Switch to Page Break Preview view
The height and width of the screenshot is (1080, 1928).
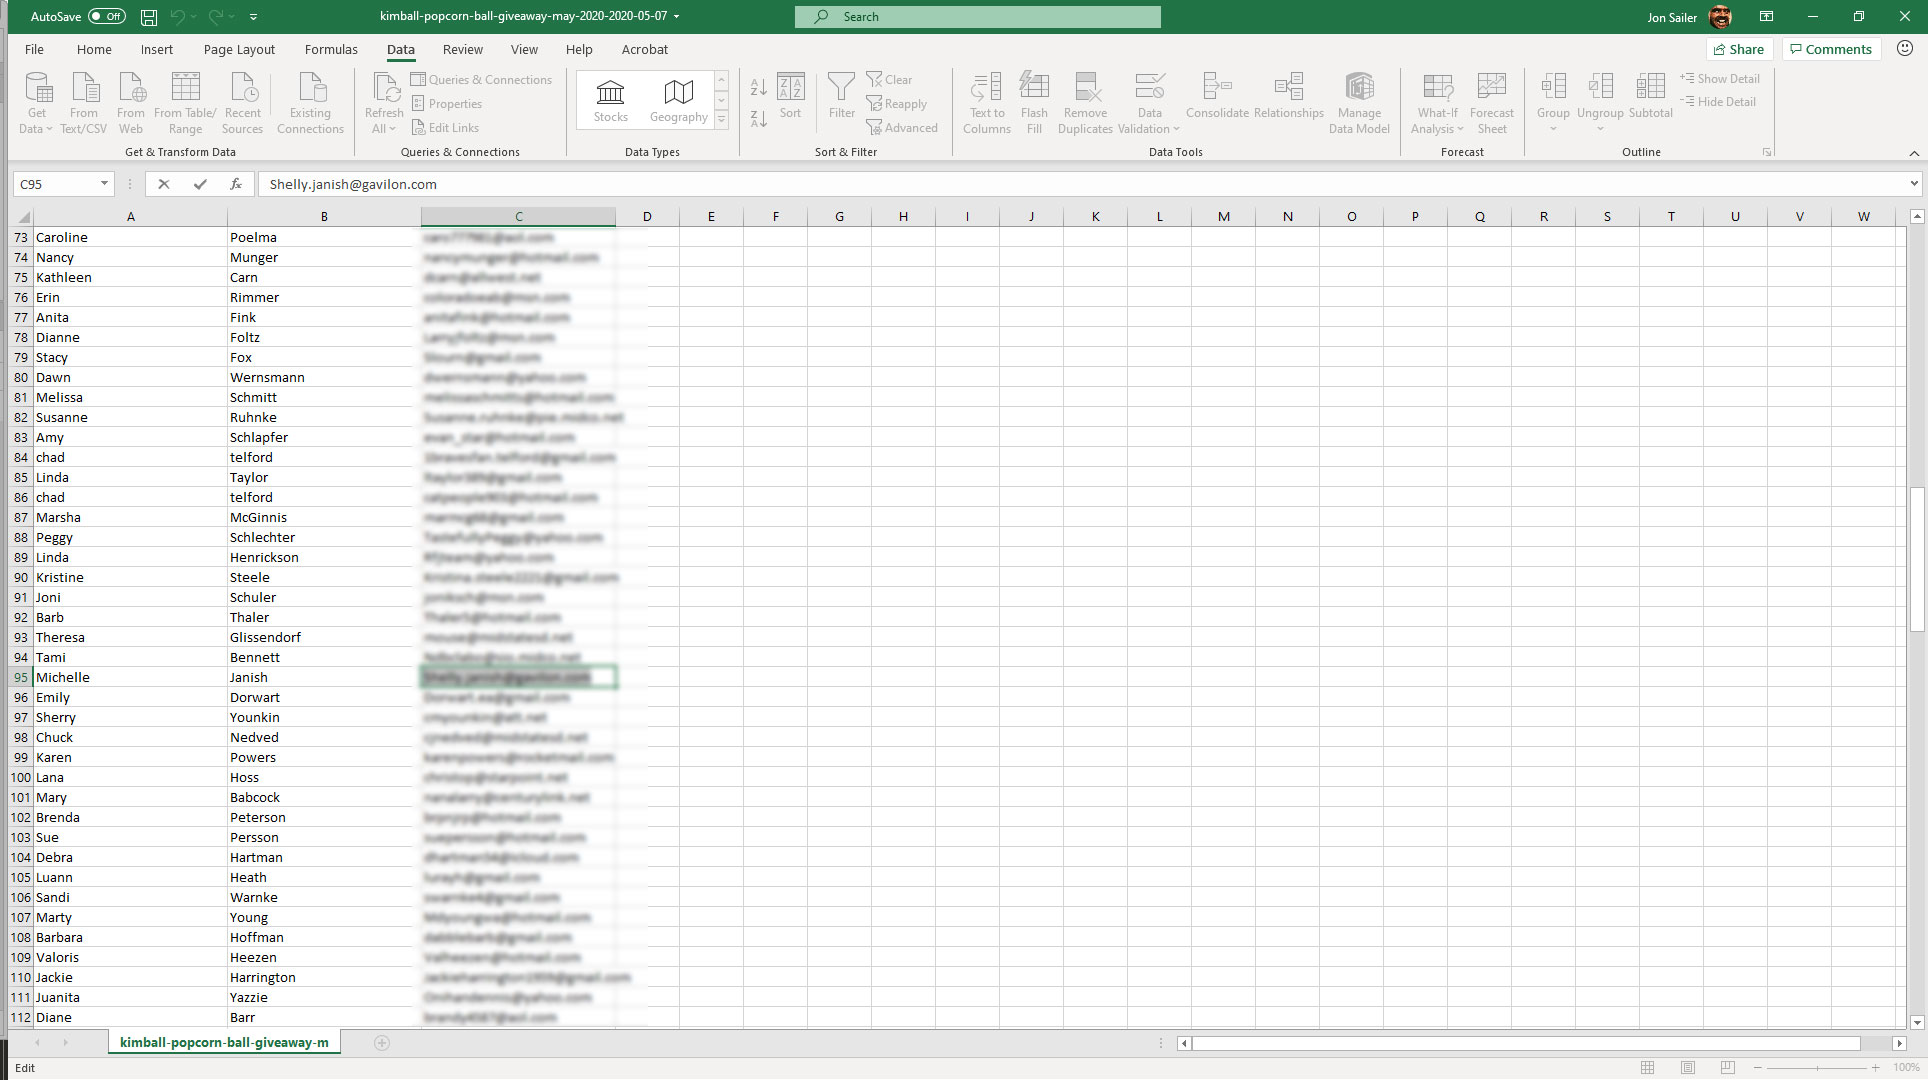1727,1067
